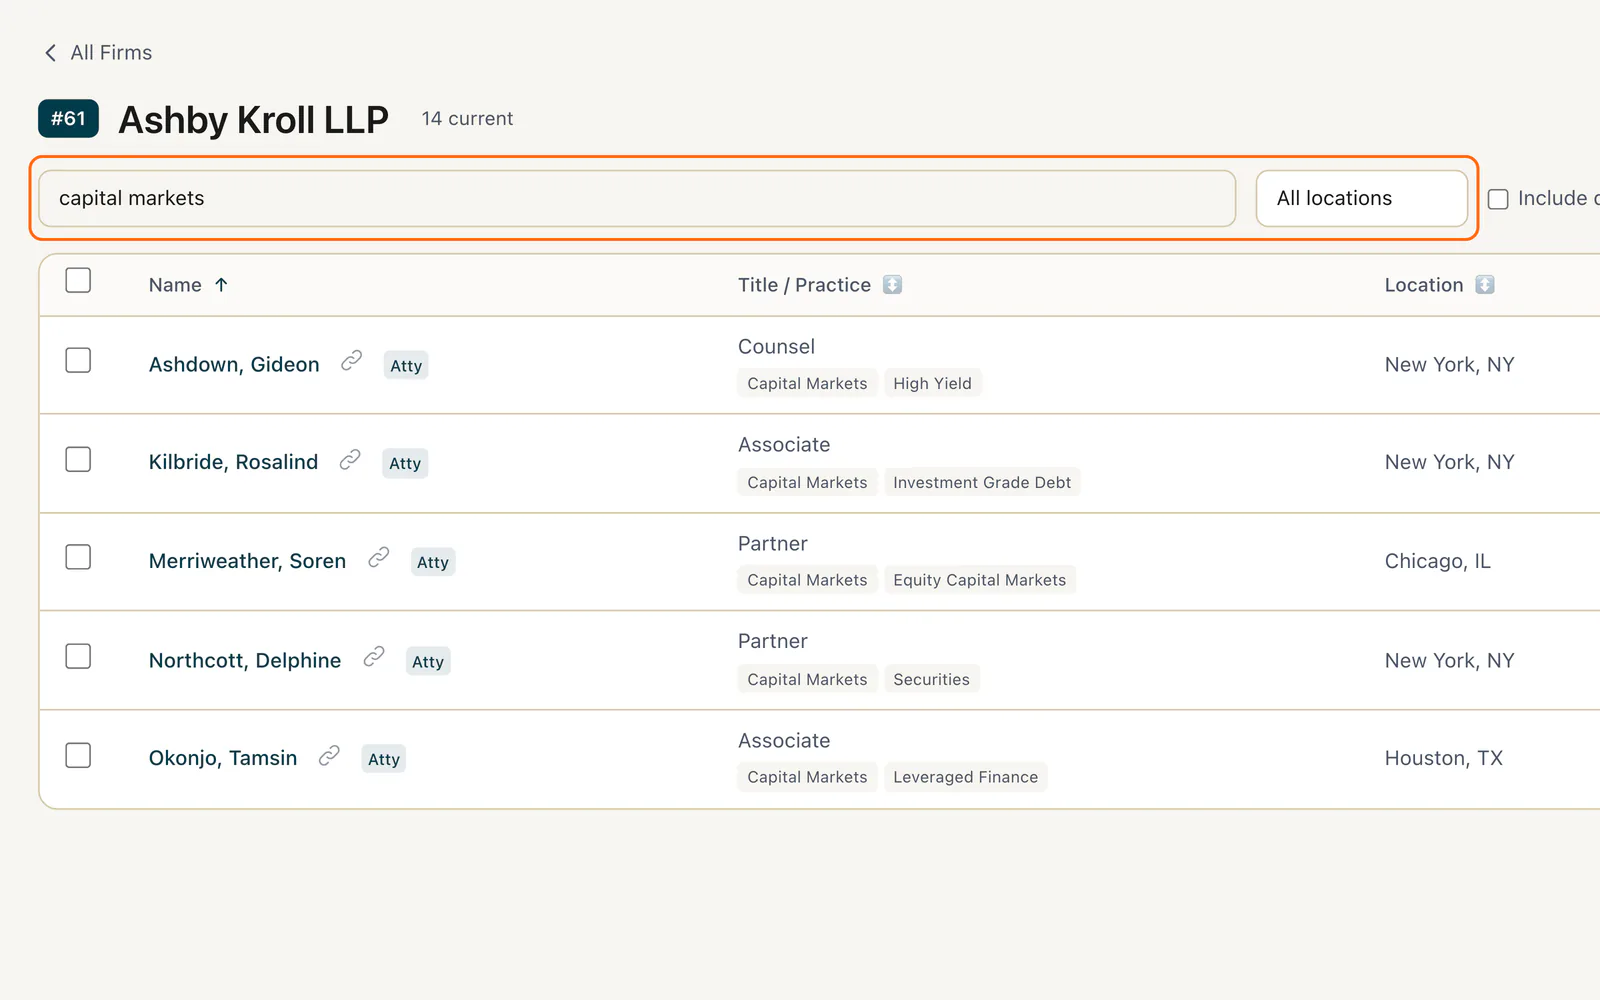Sort by Name ascending arrow
1600x1000 pixels.
tap(221, 285)
